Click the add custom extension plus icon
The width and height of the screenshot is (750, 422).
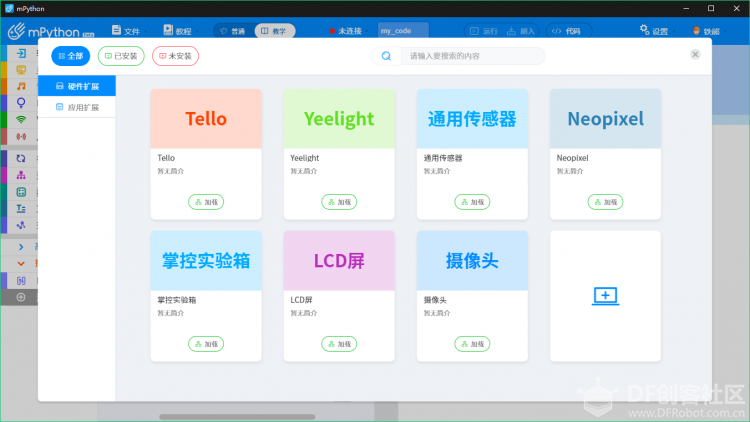[x=606, y=296]
